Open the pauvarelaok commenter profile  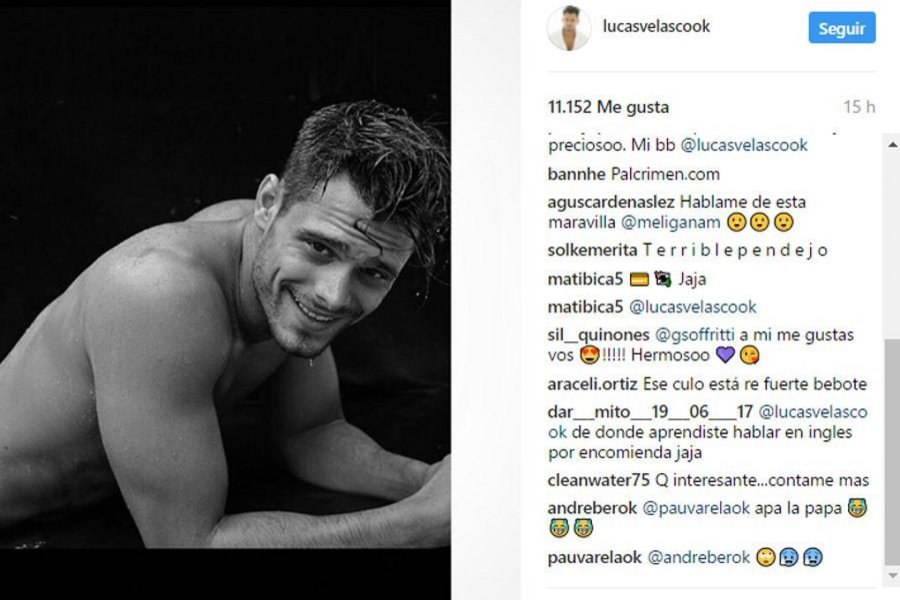pyautogui.click(x=594, y=558)
